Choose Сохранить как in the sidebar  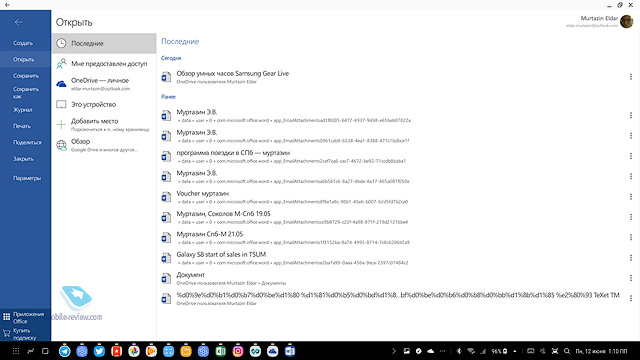click(26, 93)
